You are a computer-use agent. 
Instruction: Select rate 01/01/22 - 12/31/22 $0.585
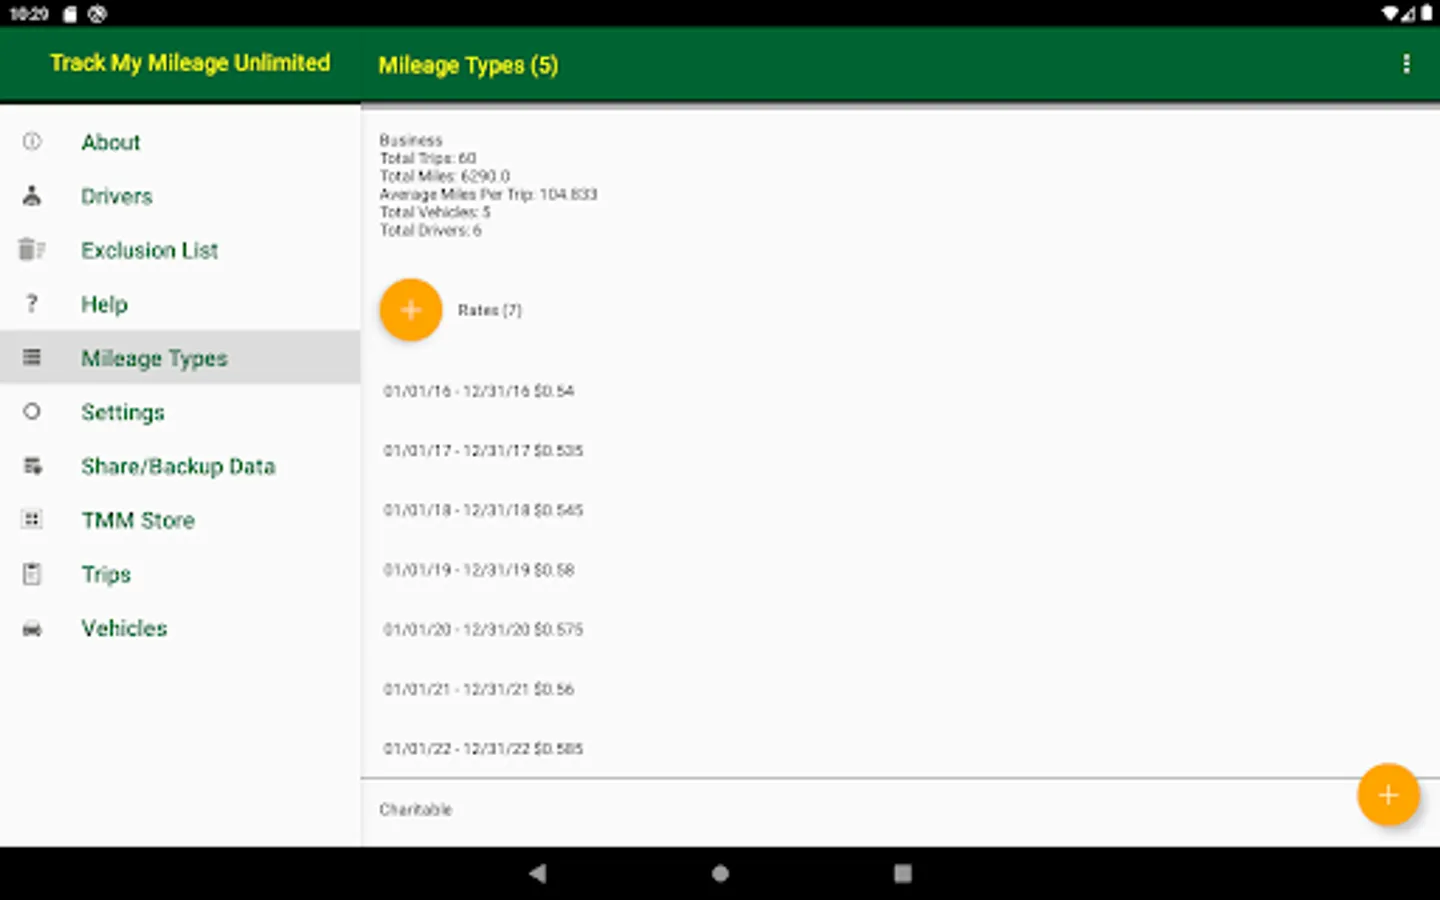pyautogui.click(x=483, y=749)
